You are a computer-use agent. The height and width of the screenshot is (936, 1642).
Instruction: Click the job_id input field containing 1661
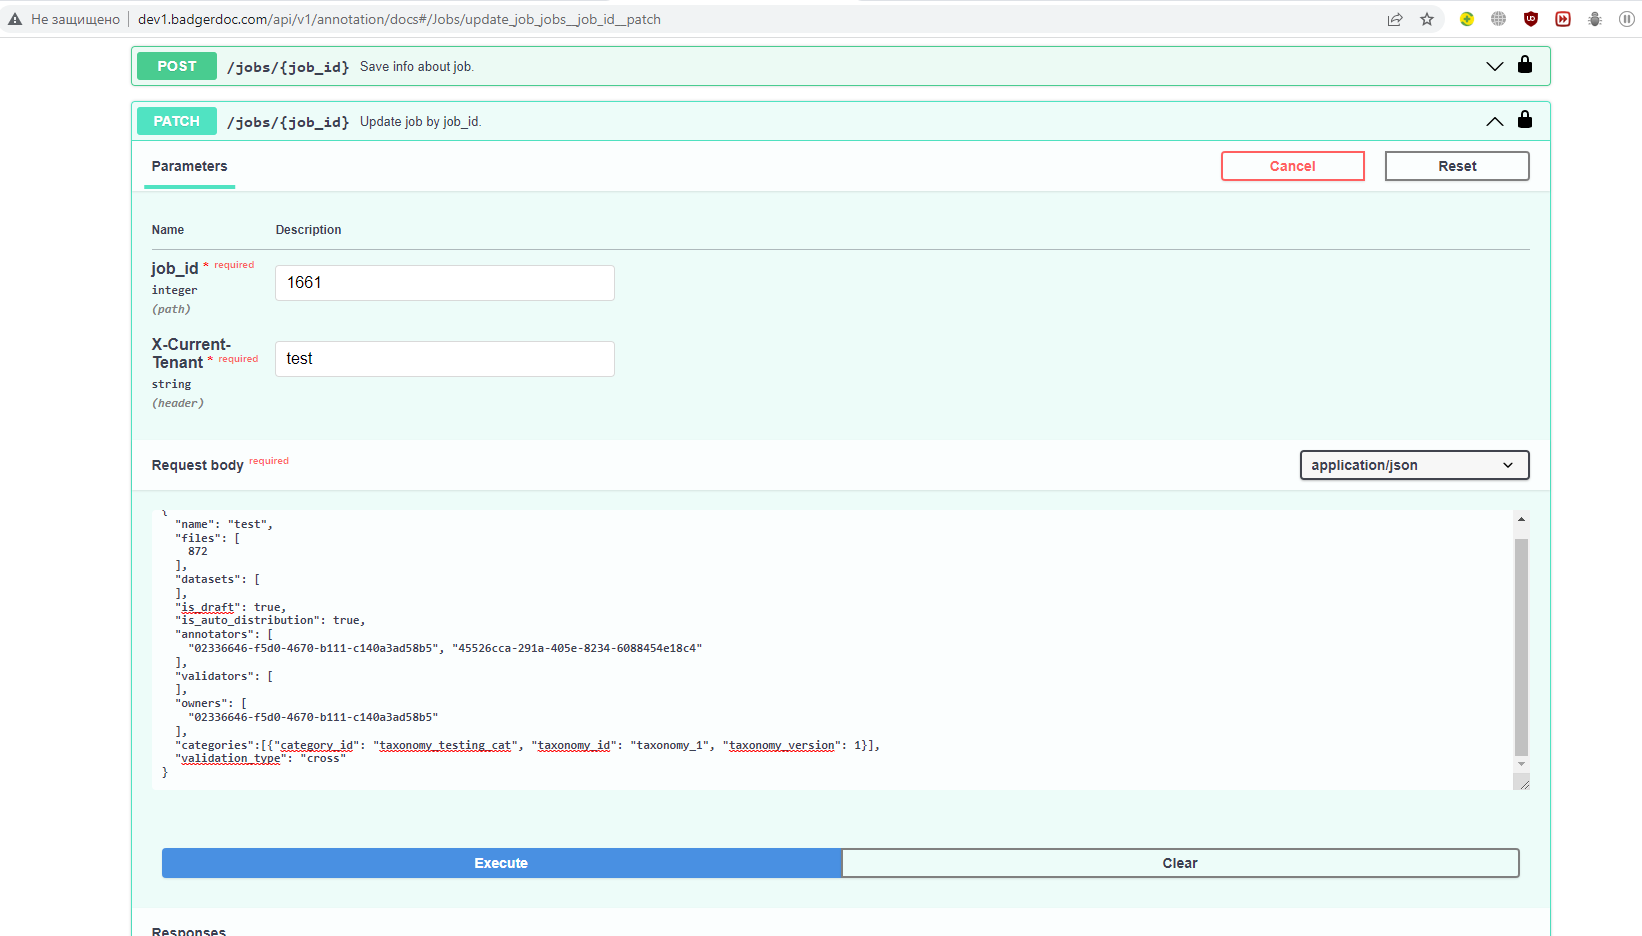click(445, 283)
